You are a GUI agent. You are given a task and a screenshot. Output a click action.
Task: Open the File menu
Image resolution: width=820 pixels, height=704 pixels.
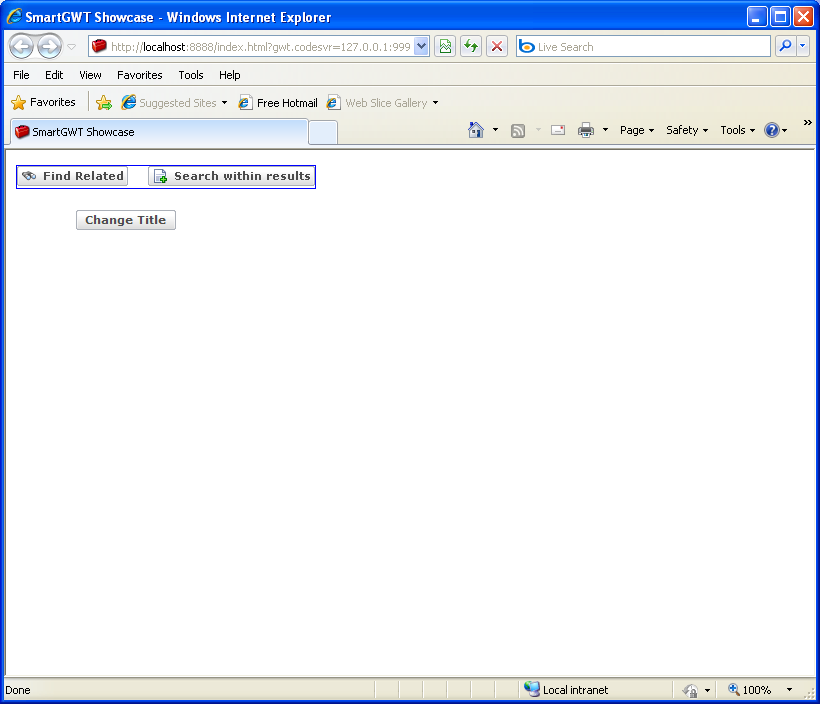tap(21, 75)
